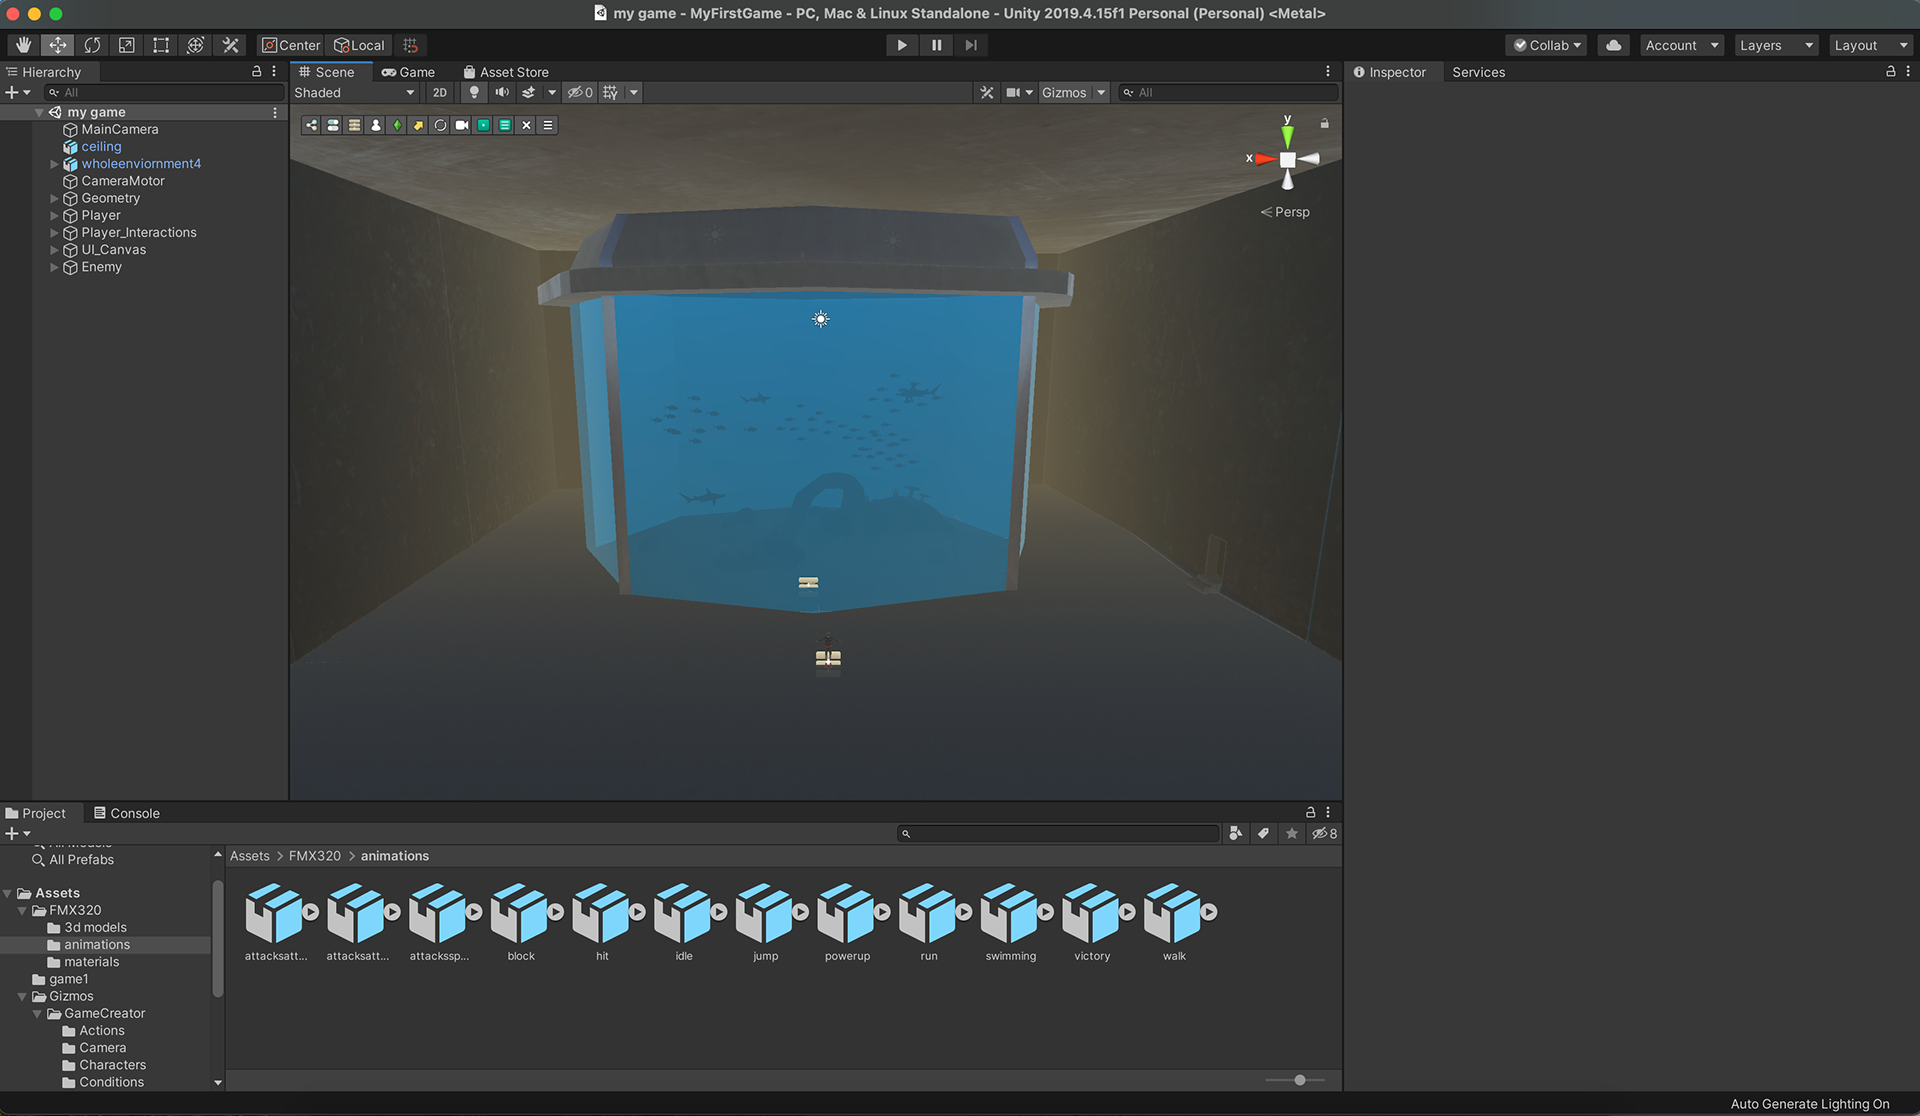The height and width of the screenshot is (1116, 1920).
Task: Open the Layout dropdown
Action: click(x=1871, y=45)
